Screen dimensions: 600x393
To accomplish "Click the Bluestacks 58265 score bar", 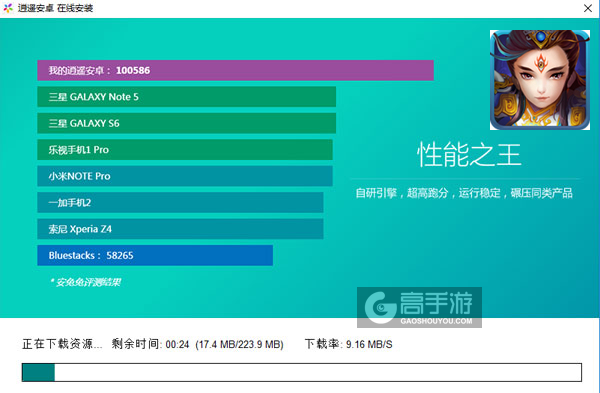I will click(x=155, y=255).
